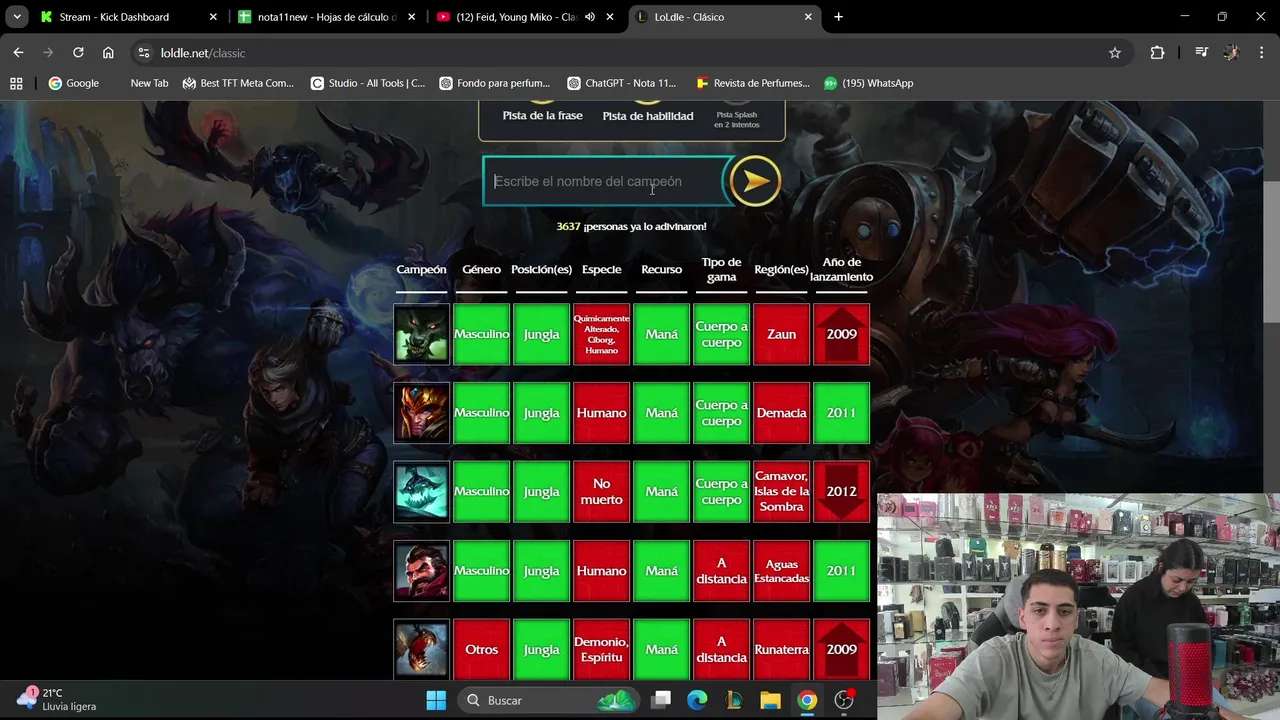Image resolution: width=1280 pixels, height=720 pixels.
Task: Click the taskbar Buscar search box
Action: point(549,700)
